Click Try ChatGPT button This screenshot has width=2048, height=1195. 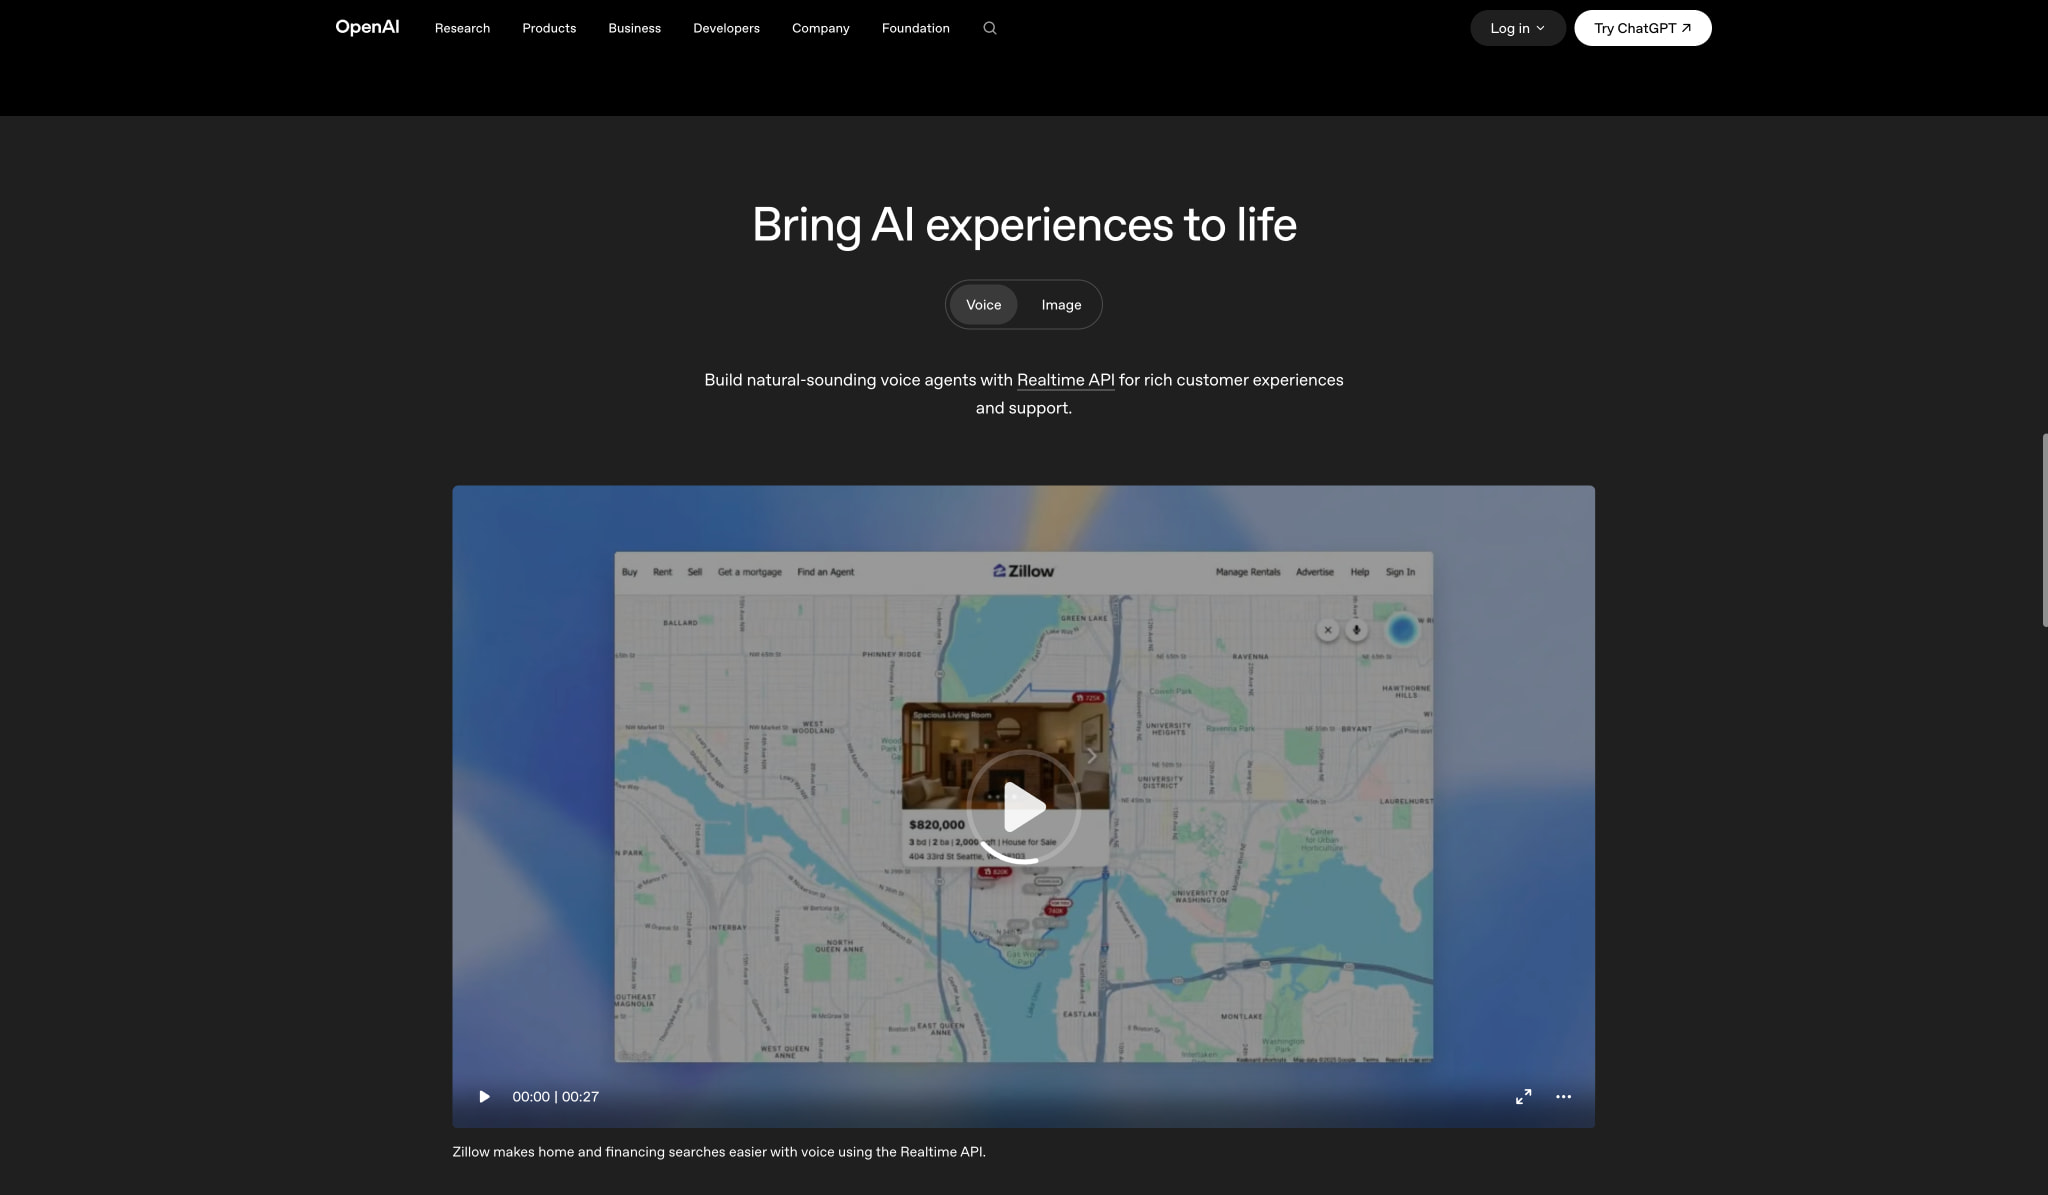tap(1642, 28)
